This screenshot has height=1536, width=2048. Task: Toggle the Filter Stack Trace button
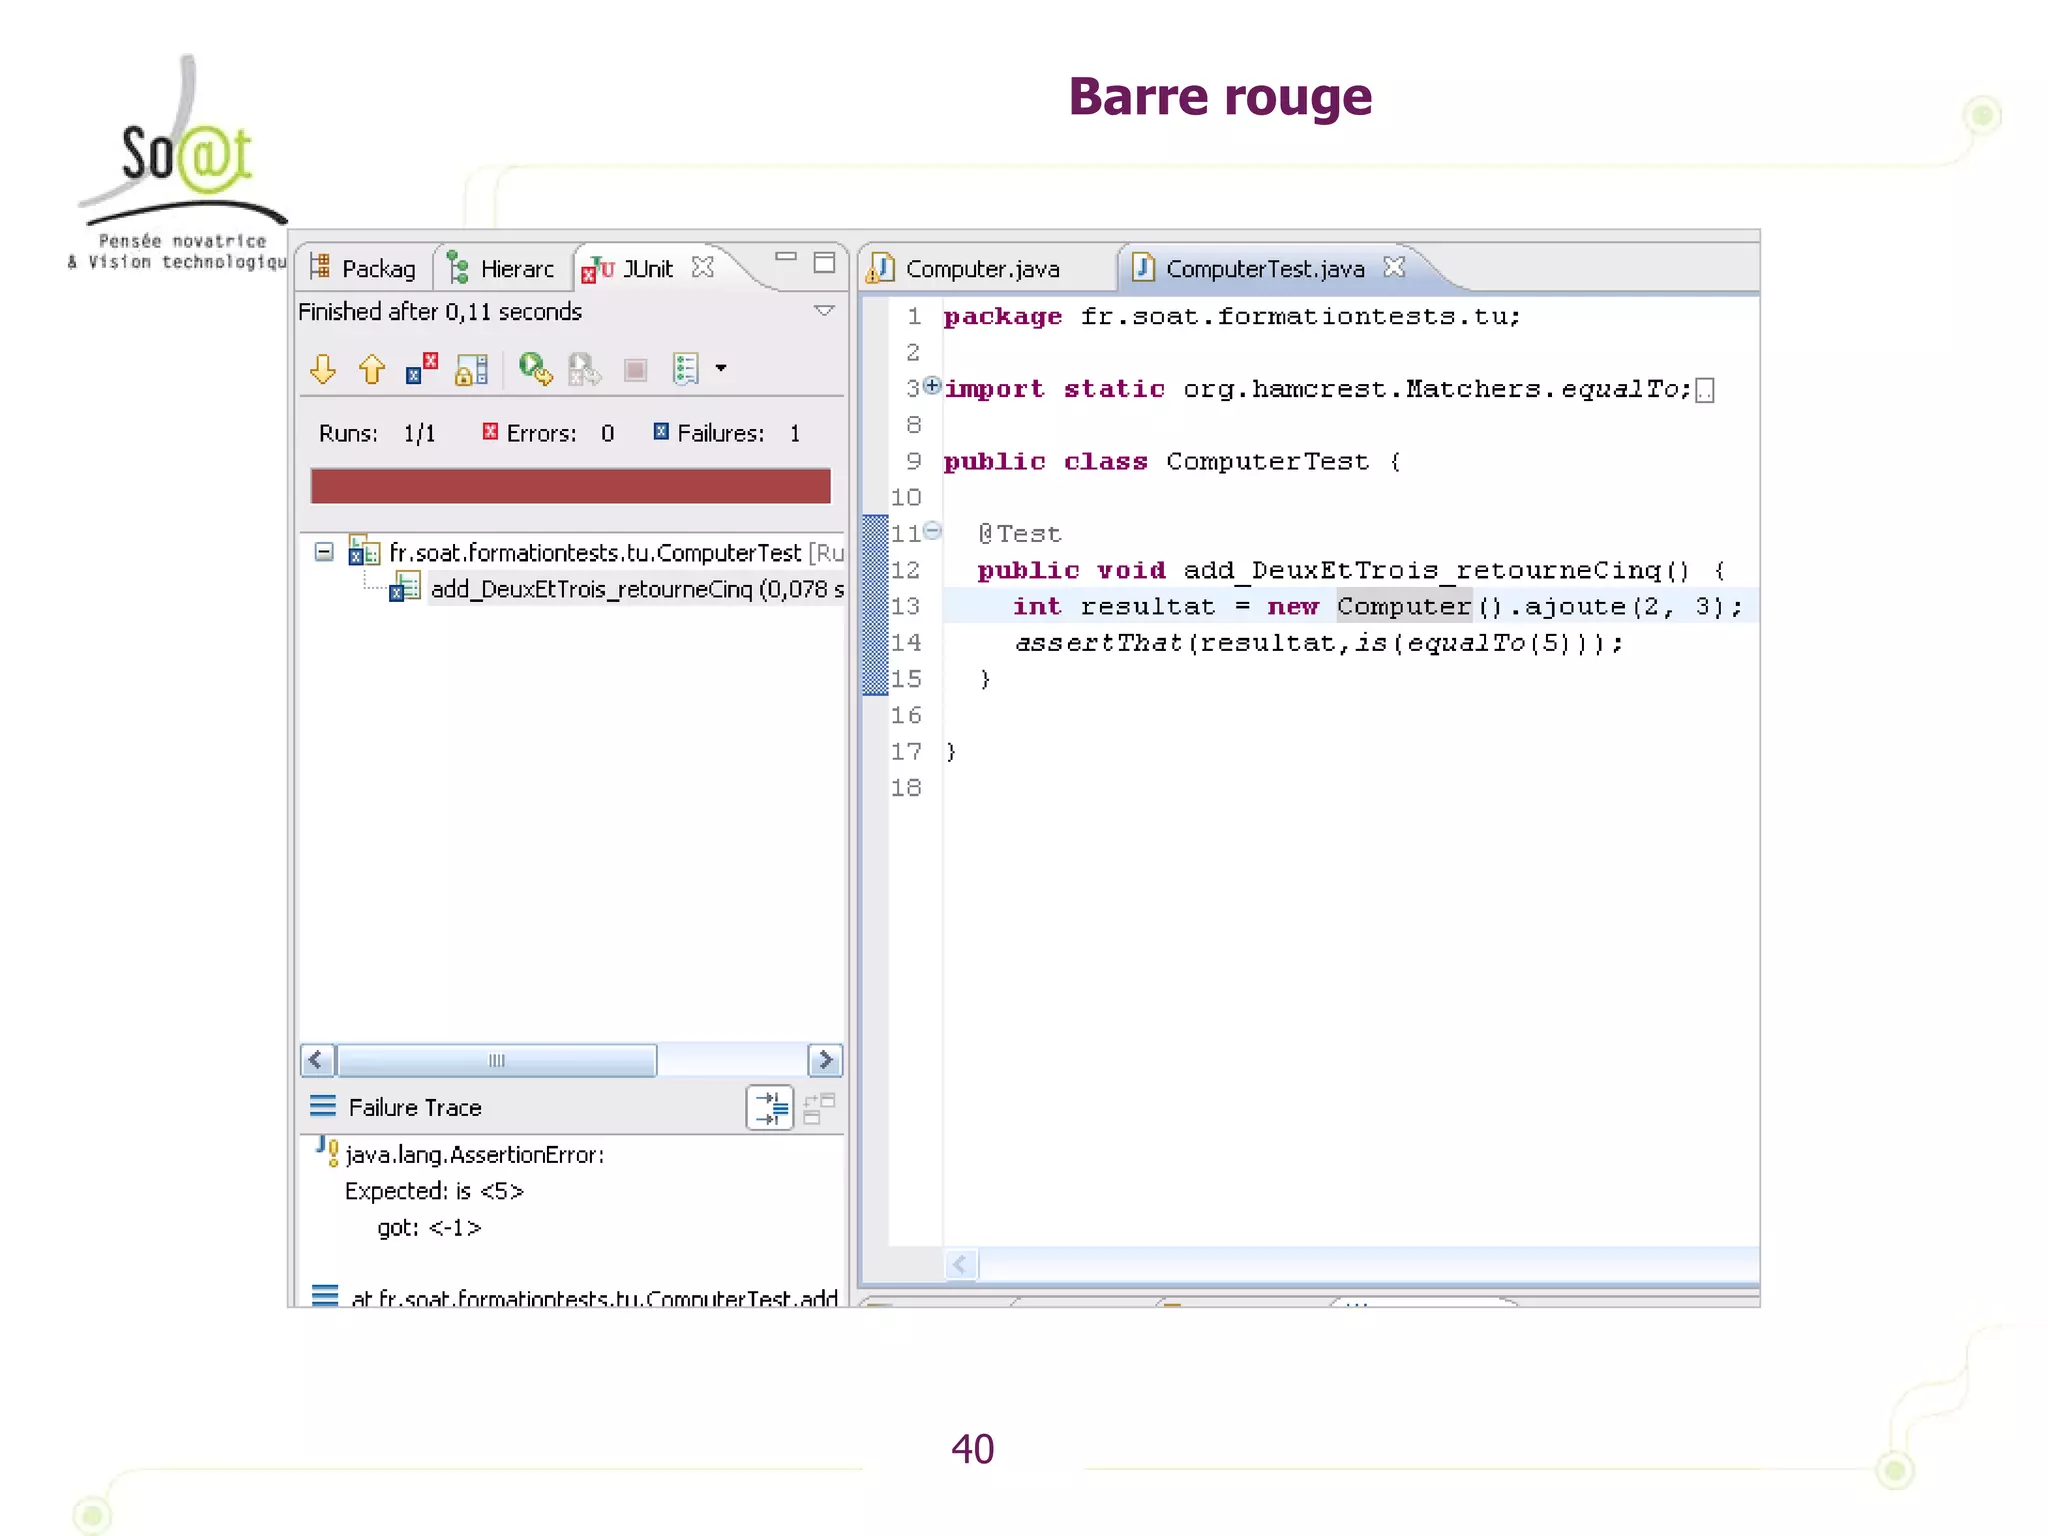[769, 1108]
